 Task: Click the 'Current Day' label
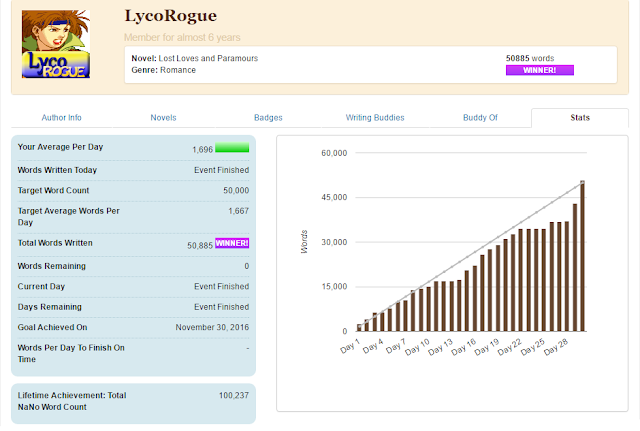click(x=41, y=287)
